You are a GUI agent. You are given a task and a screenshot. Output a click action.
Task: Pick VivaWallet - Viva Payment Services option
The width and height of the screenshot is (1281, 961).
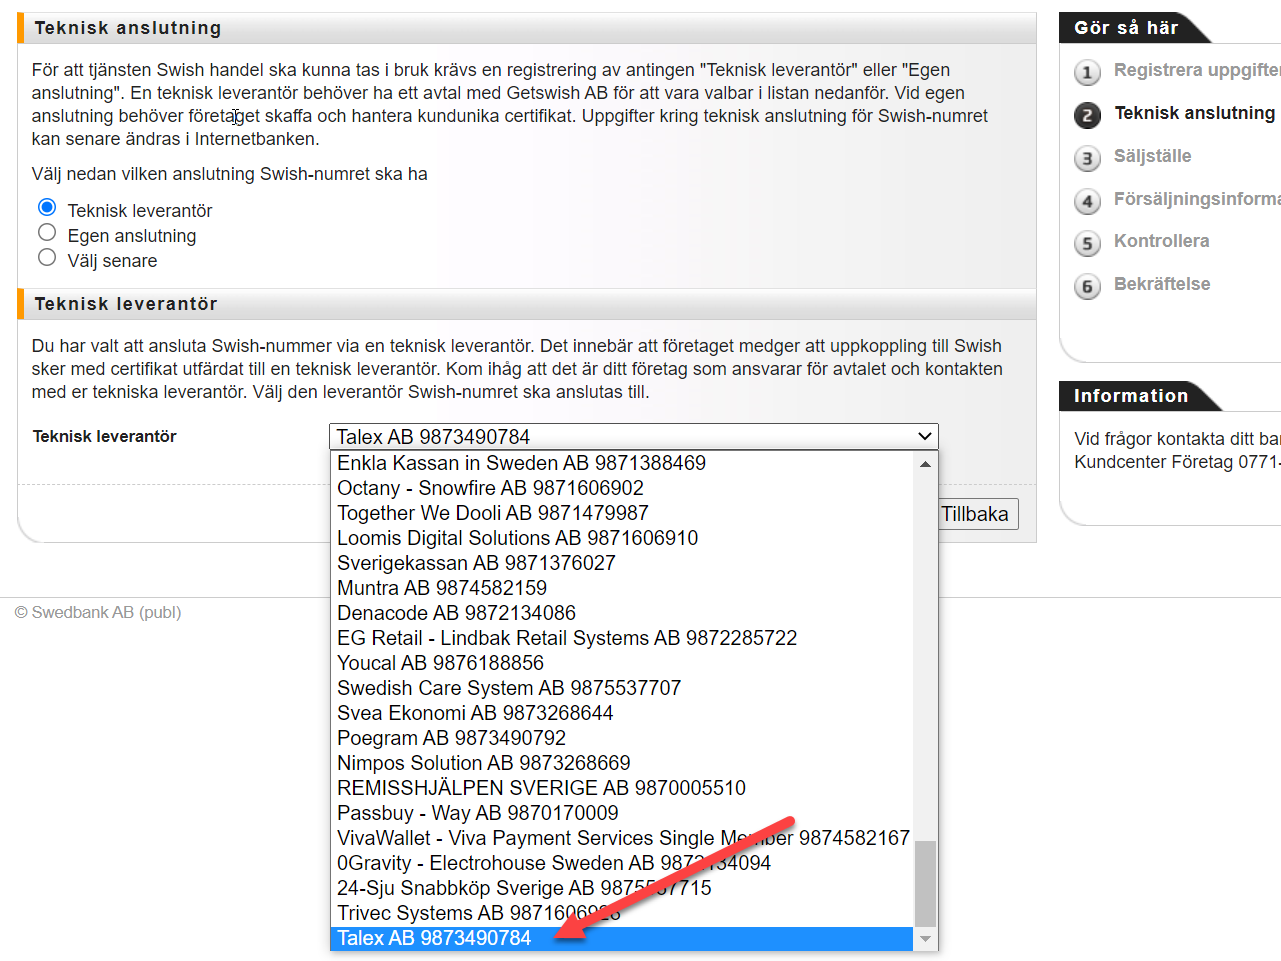(621, 838)
